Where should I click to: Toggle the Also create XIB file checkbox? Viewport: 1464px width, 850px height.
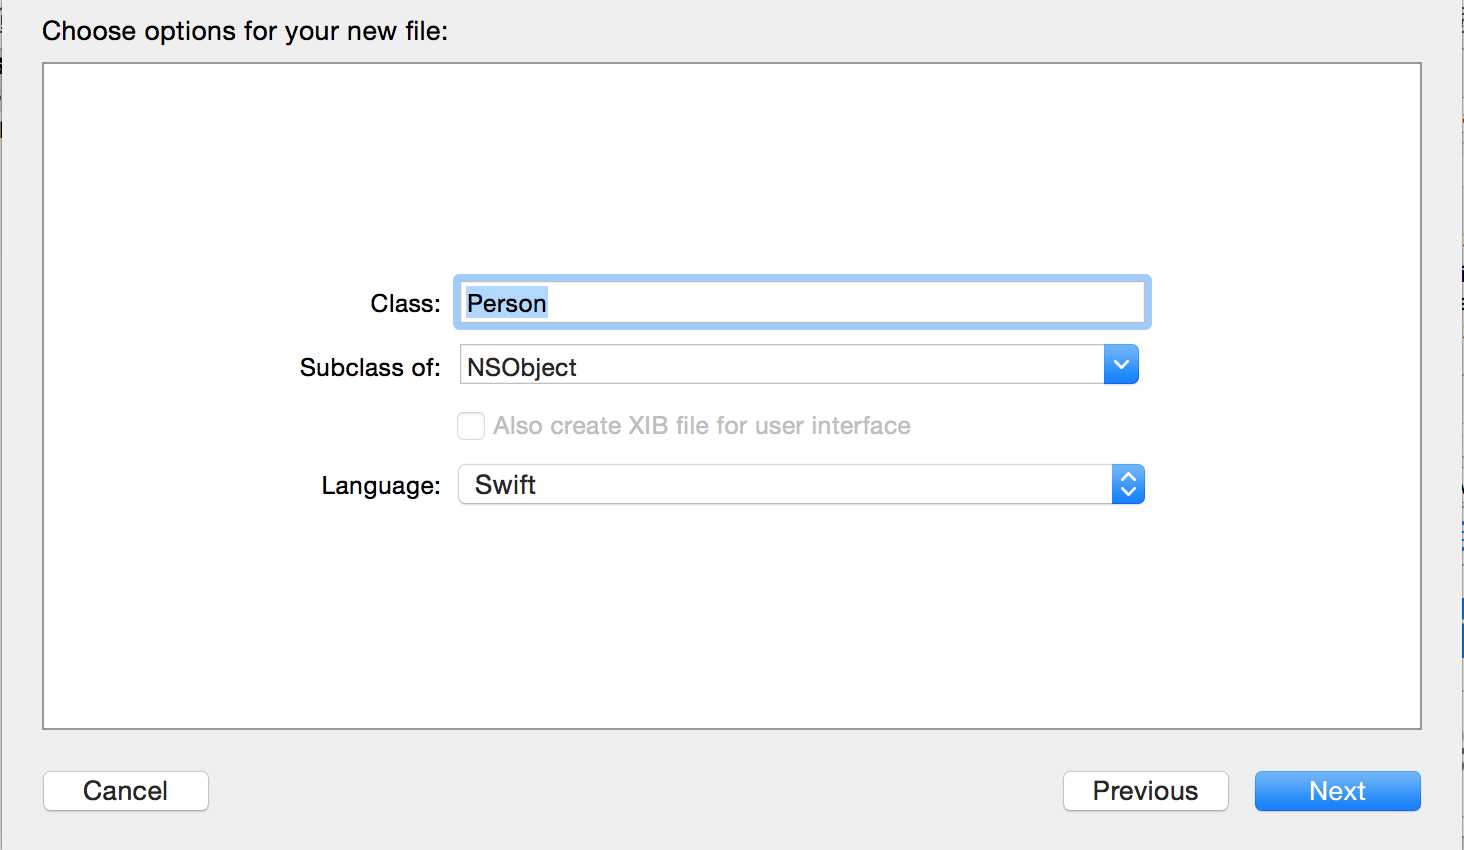pos(471,426)
